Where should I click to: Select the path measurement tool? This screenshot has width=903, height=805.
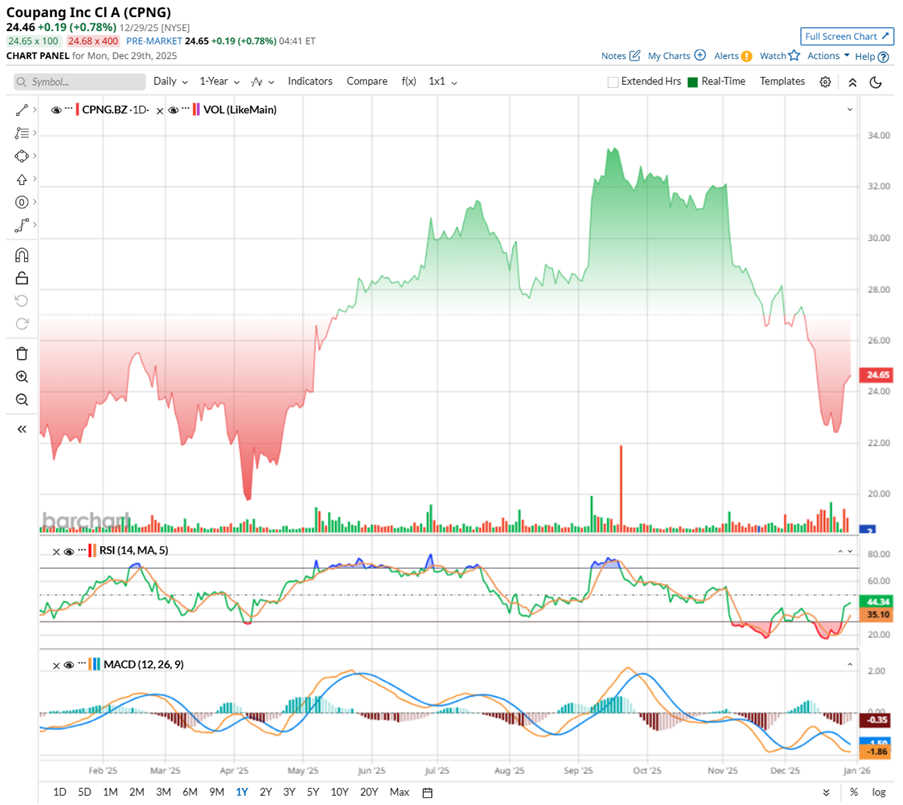[21, 225]
